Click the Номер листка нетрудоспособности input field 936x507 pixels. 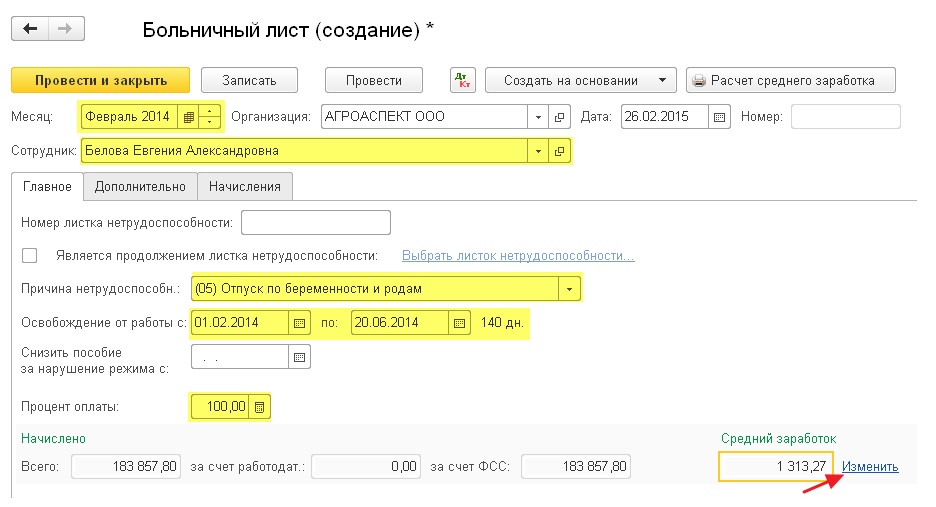[x=316, y=222]
